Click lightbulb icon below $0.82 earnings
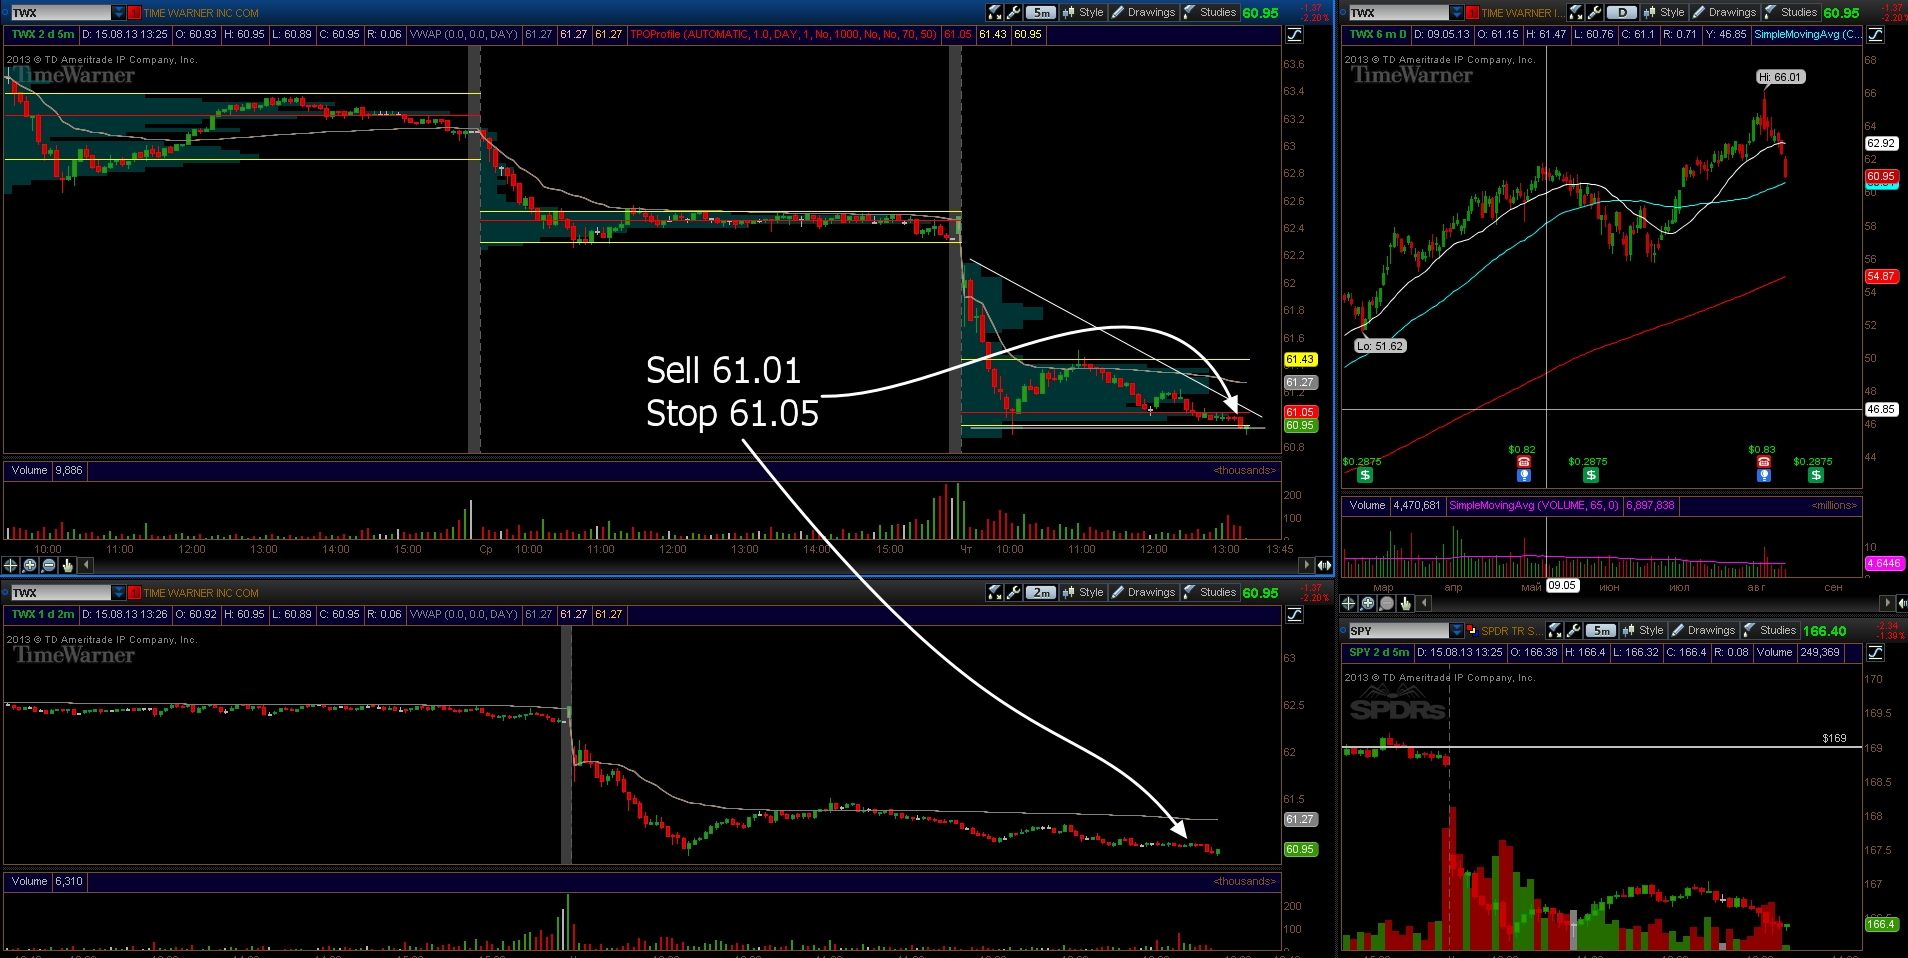The width and height of the screenshot is (1908, 958). [x=1524, y=476]
